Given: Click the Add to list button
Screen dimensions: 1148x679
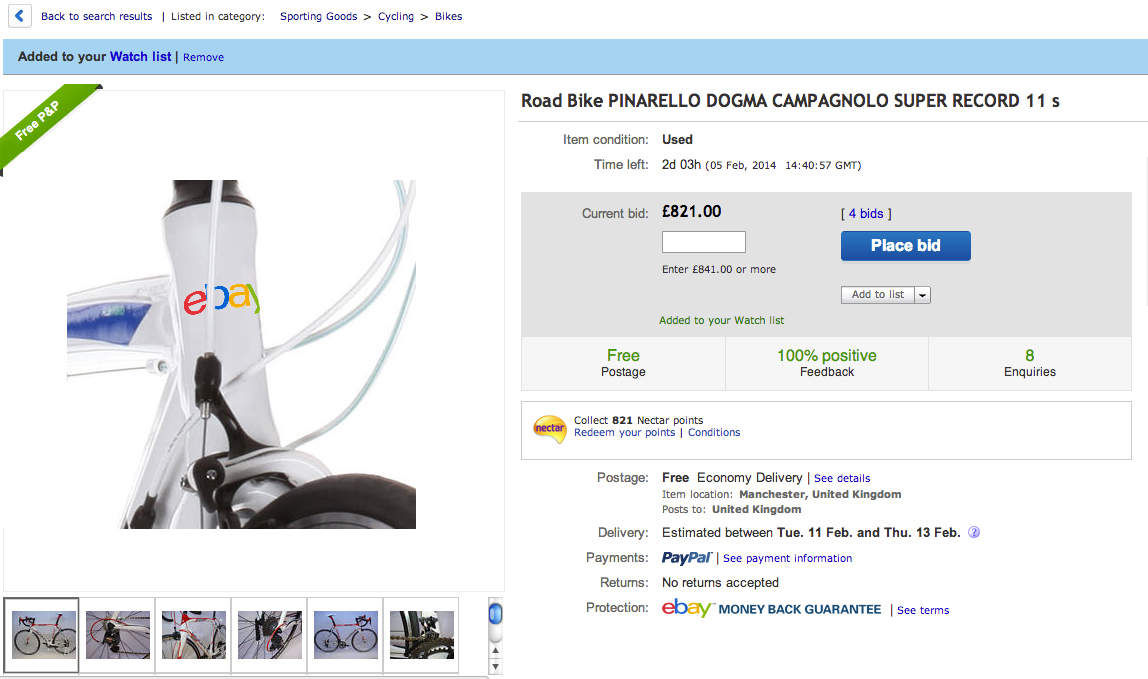Looking at the screenshot, I should [877, 295].
